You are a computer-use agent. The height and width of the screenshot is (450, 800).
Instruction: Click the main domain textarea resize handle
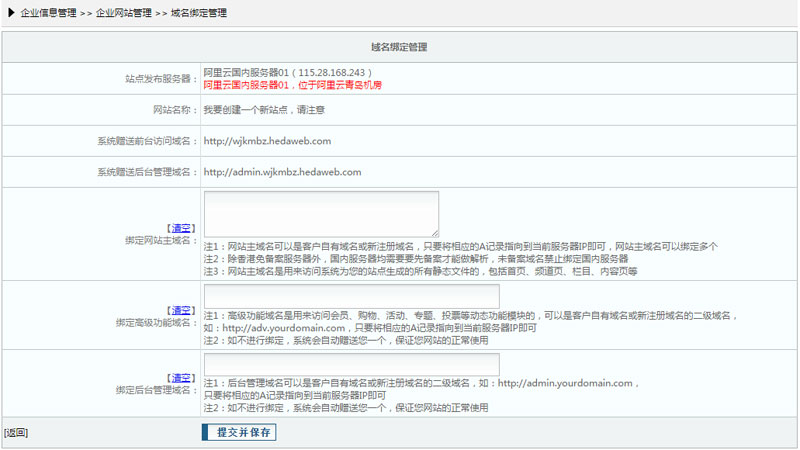pos(435,232)
